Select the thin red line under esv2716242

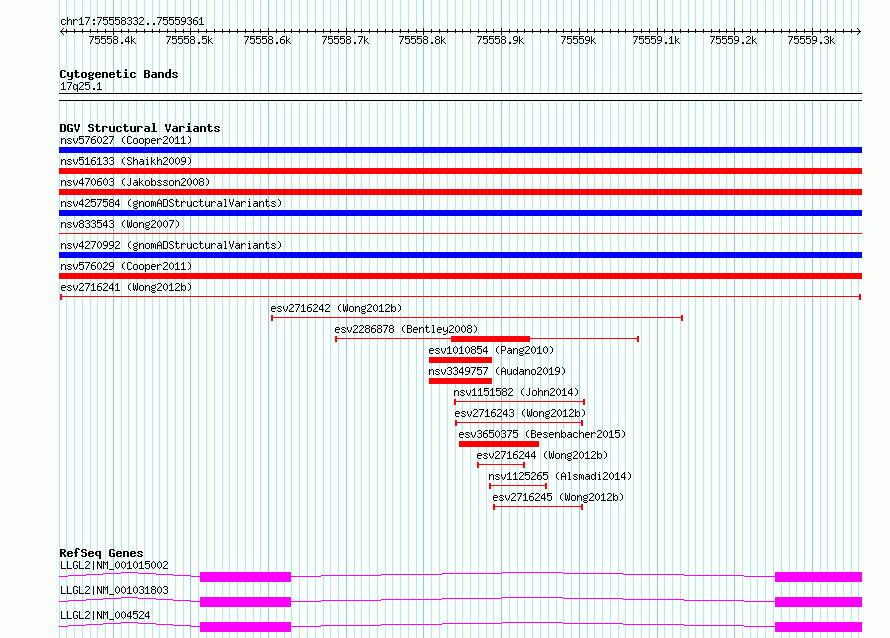click(x=477, y=318)
